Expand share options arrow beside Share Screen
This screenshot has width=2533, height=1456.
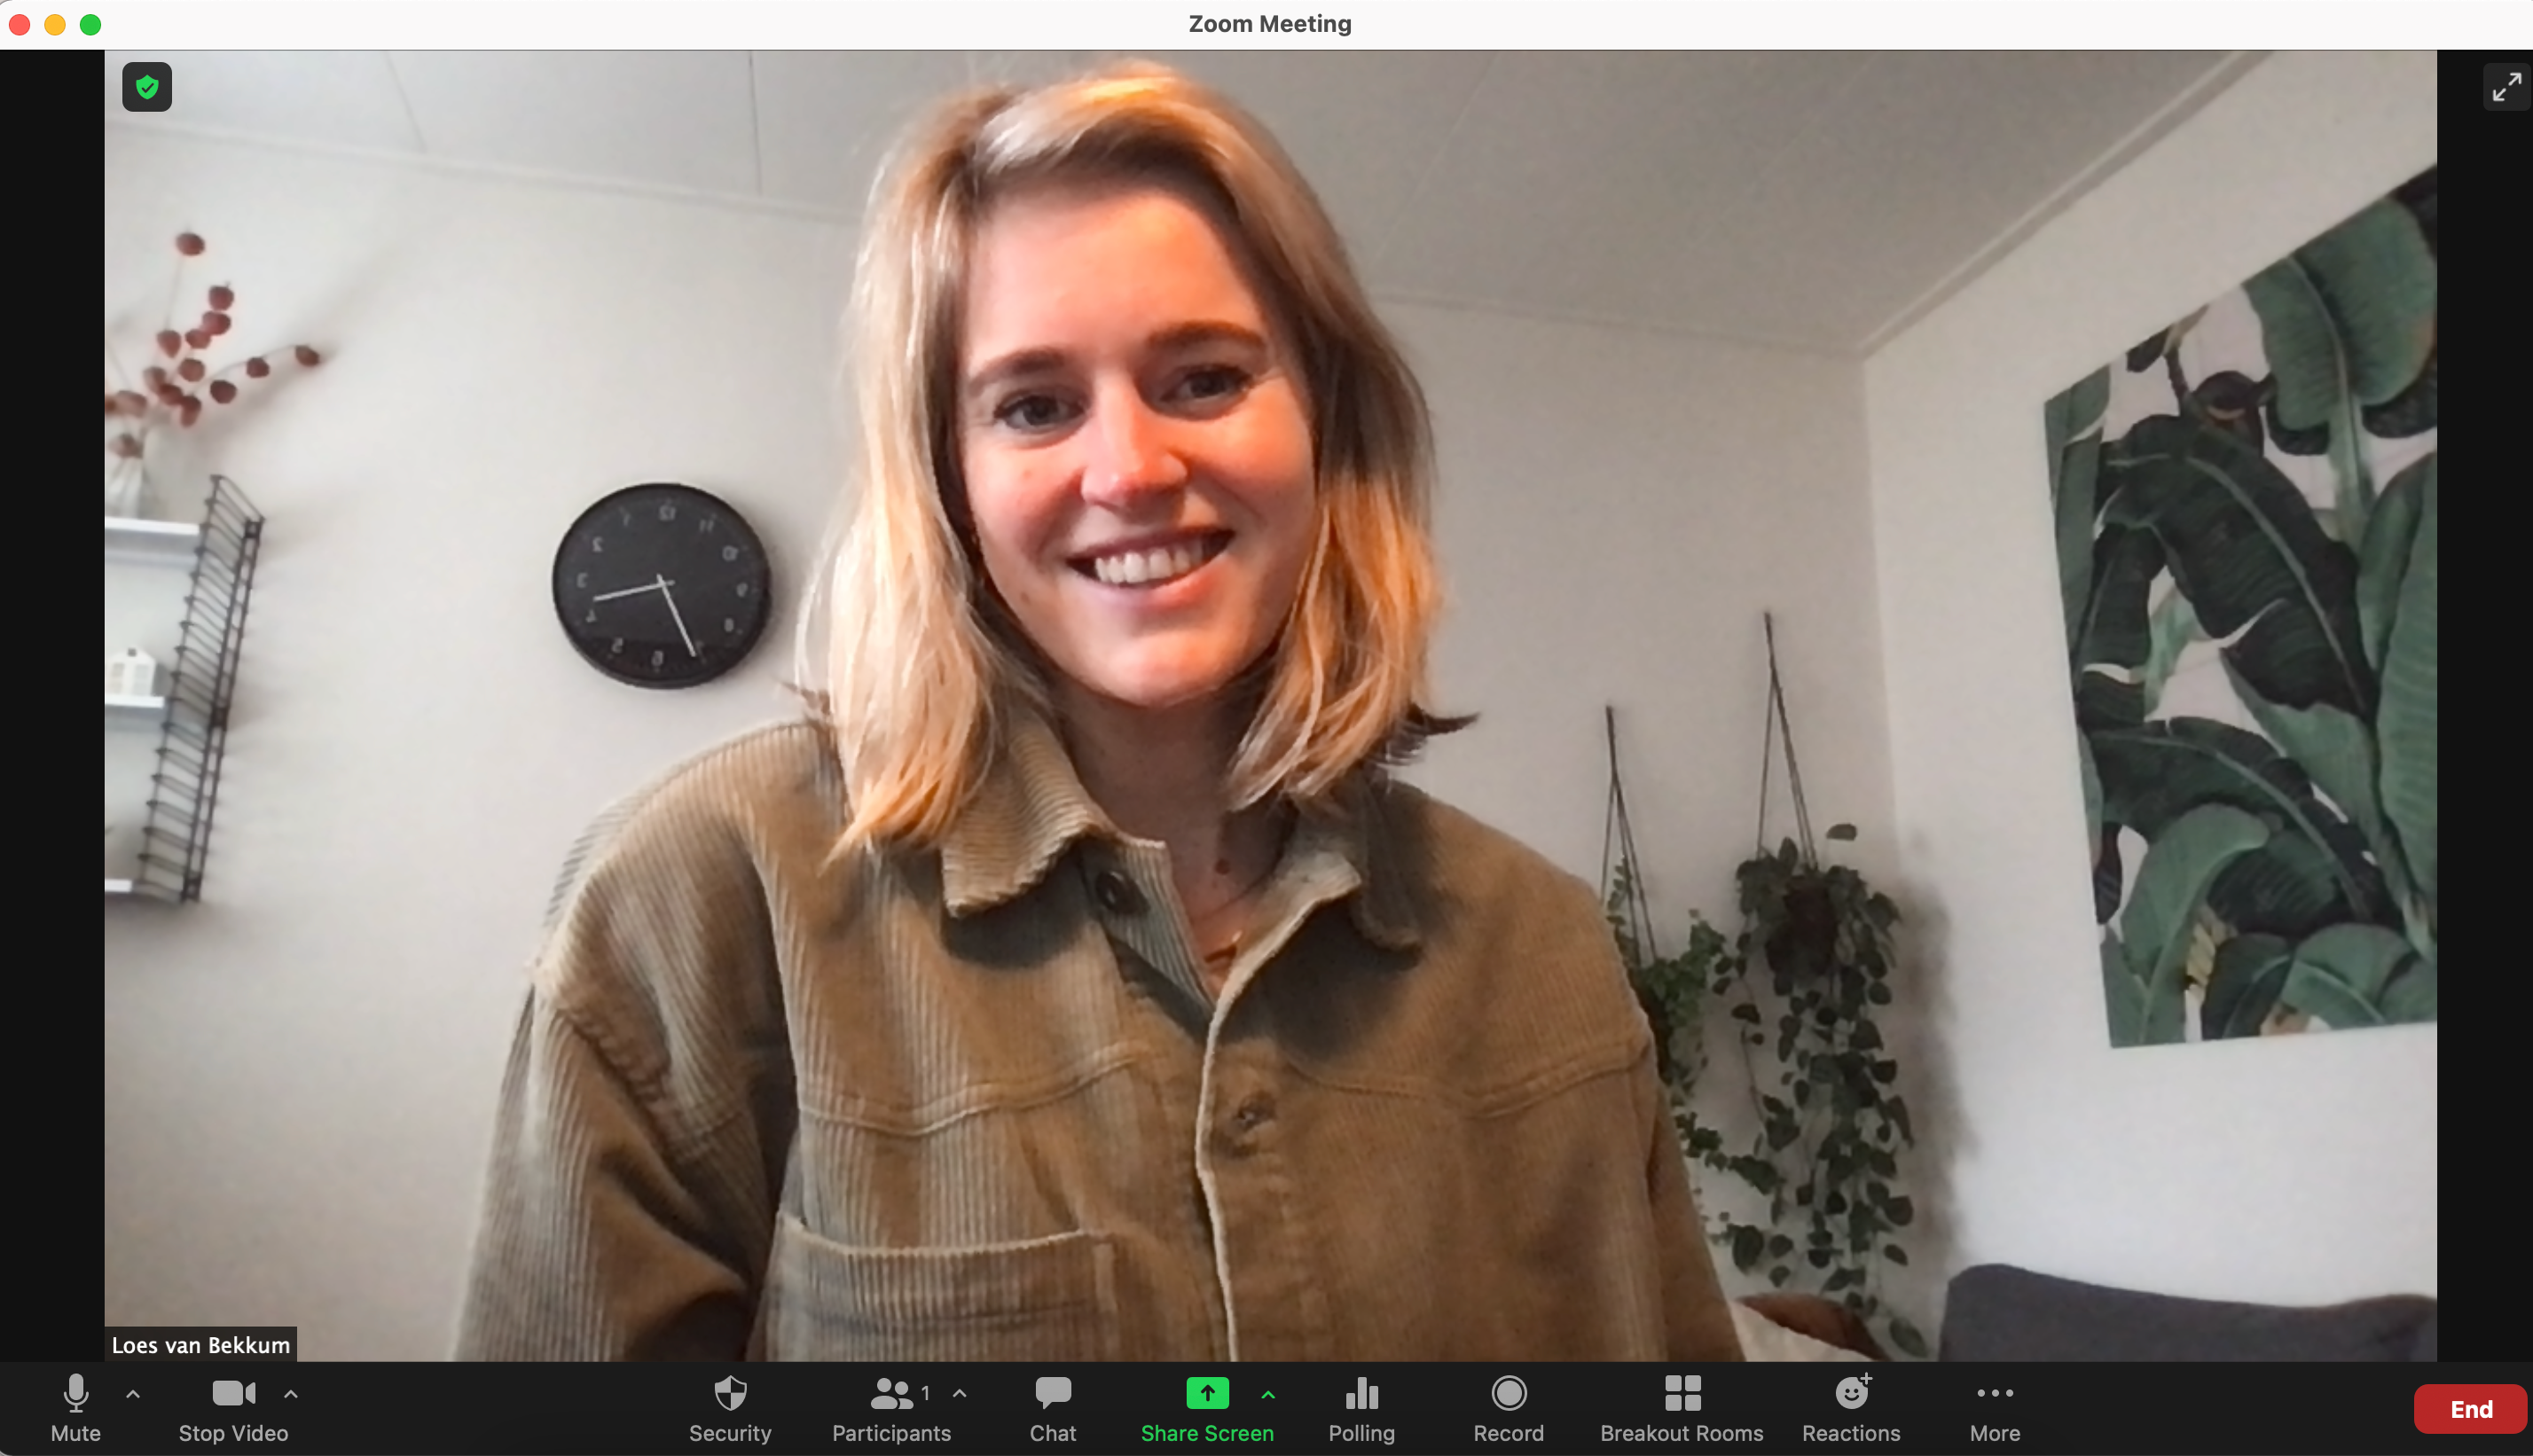pyautogui.click(x=1268, y=1394)
